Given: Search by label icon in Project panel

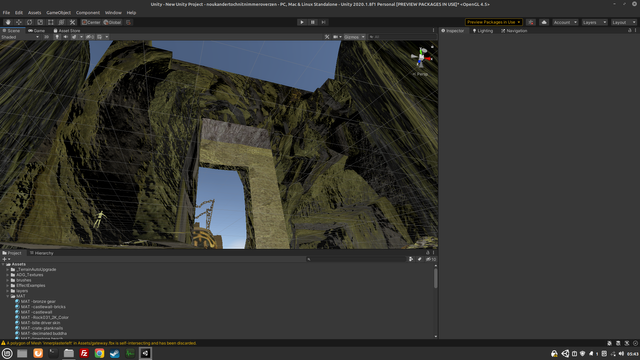Looking at the screenshot, I should coord(420,259).
